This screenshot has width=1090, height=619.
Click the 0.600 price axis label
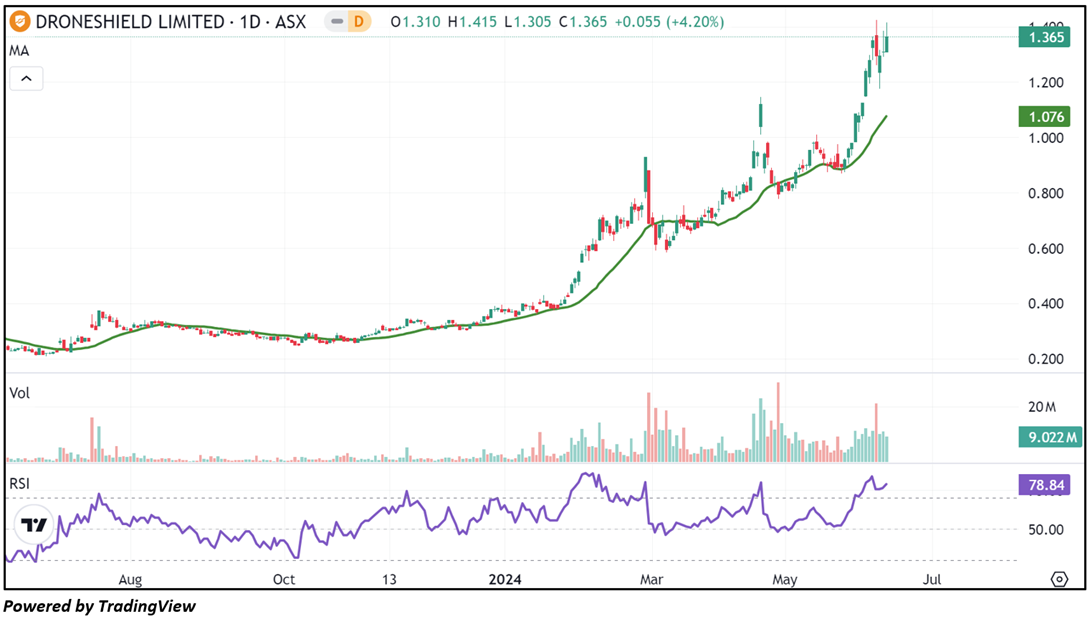coord(1046,248)
